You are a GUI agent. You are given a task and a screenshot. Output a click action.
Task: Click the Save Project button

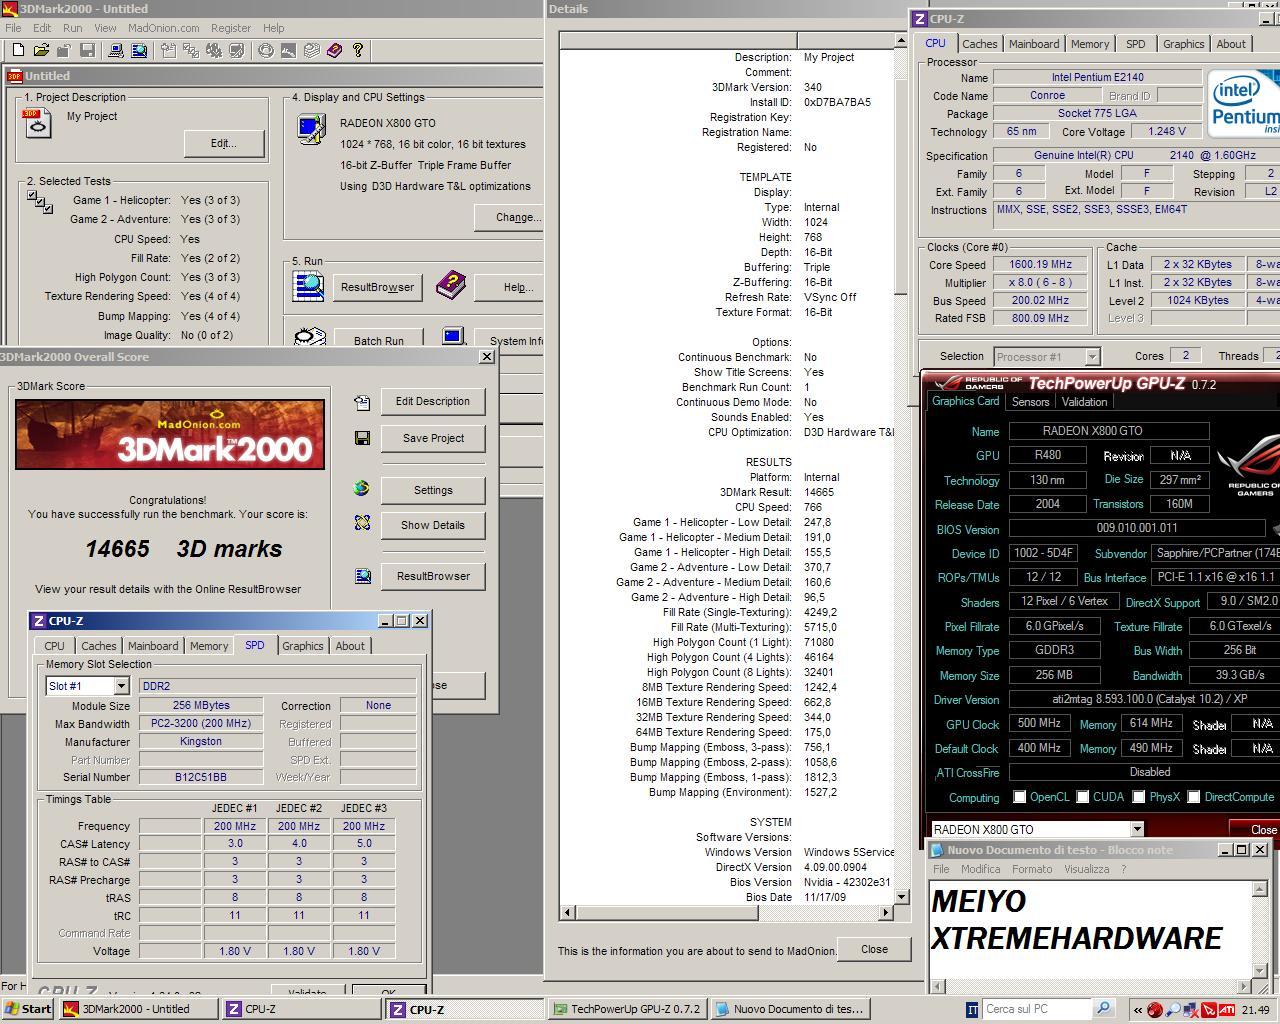(433, 438)
